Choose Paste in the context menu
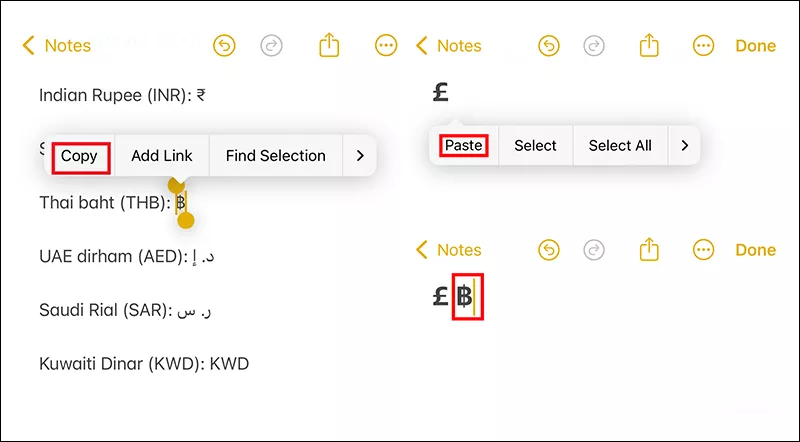The height and width of the screenshot is (442, 800). (464, 145)
